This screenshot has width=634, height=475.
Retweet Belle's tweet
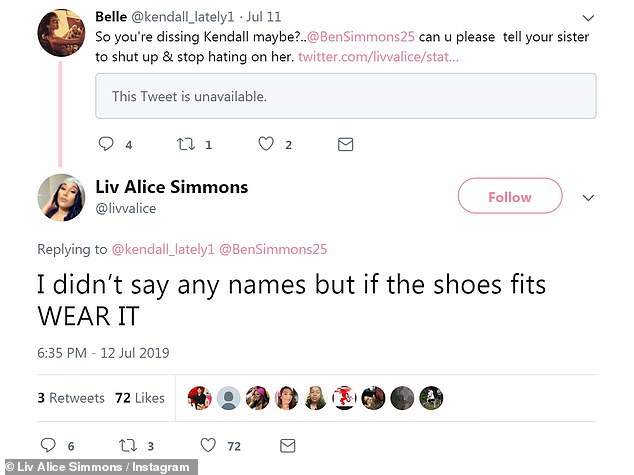point(185,144)
